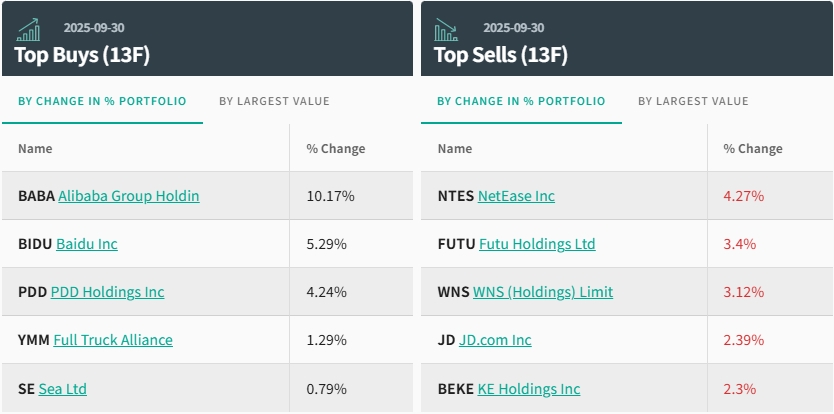Click the Top Buys rising chart icon

pyautogui.click(x=28, y=30)
